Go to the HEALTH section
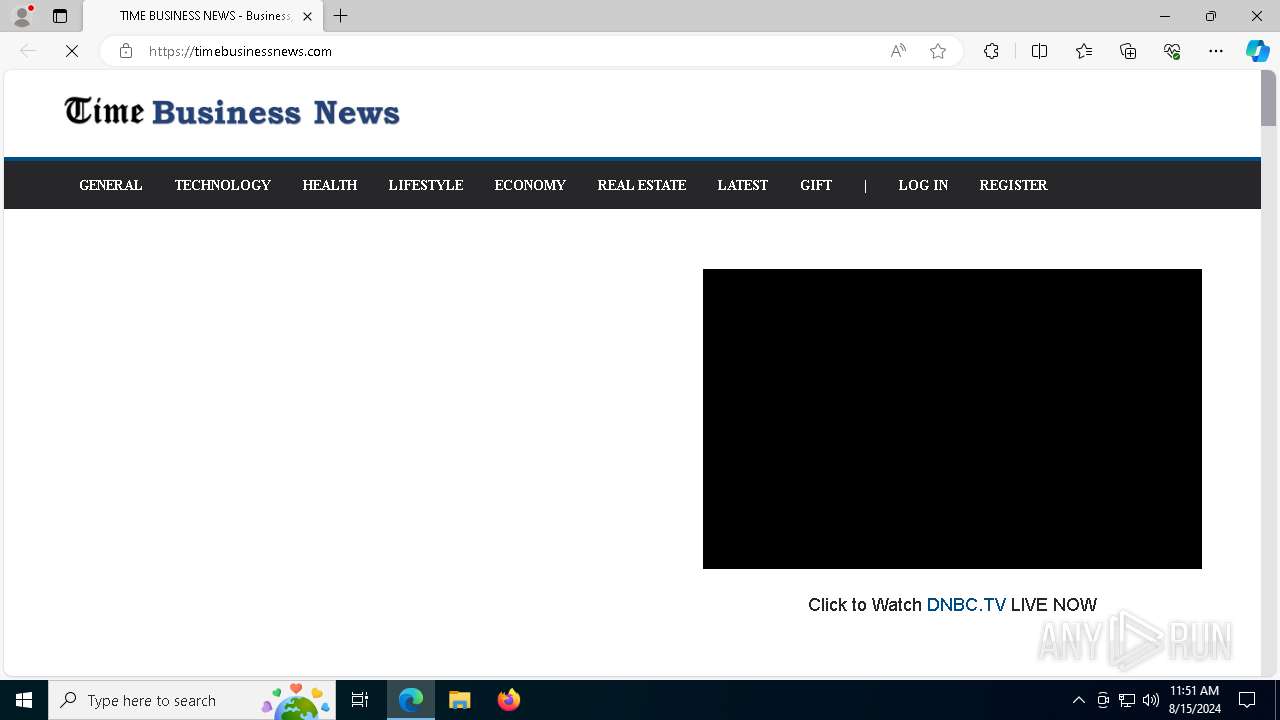The height and width of the screenshot is (720, 1280). pyautogui.click(x=330, y=185)
